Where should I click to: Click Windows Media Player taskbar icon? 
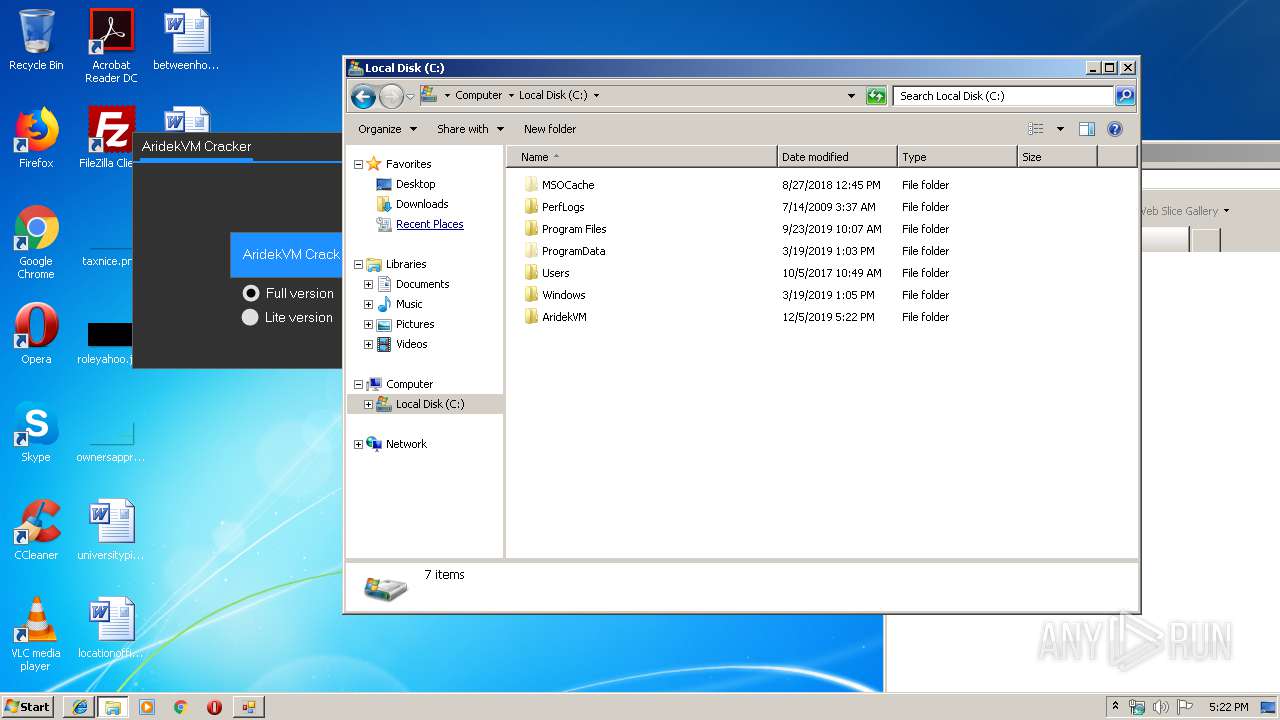click(x=147, y=707)
